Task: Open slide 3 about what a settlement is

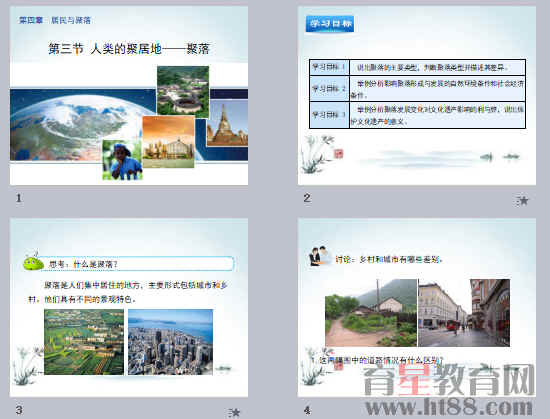Action: coord(129,308)
